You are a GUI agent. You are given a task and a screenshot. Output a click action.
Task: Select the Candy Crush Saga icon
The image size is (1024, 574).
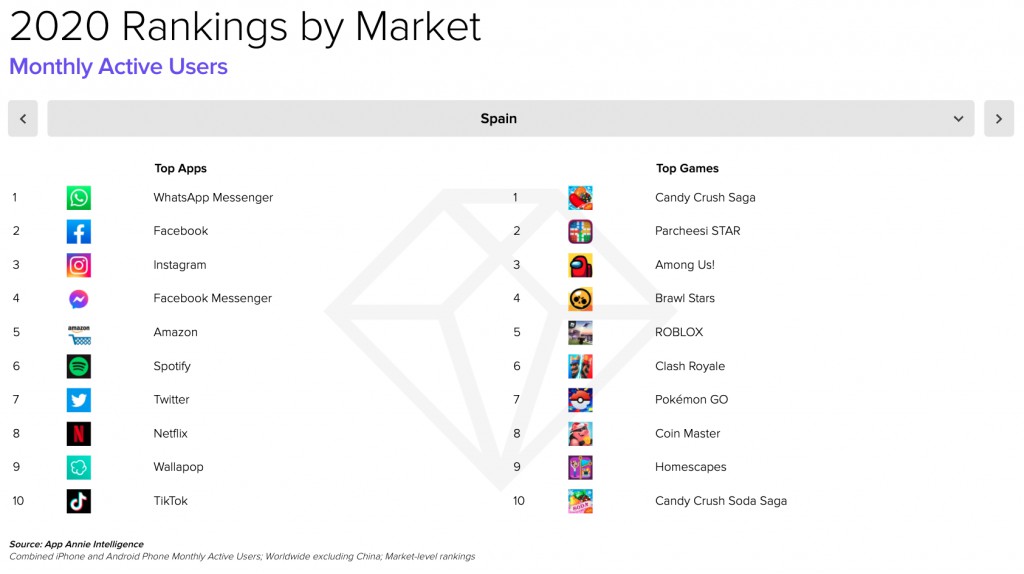click(580, 198)
